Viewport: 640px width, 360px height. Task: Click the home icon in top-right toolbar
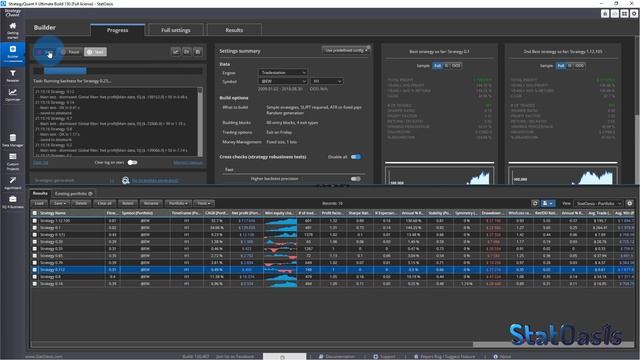click(x=605, y=13)
